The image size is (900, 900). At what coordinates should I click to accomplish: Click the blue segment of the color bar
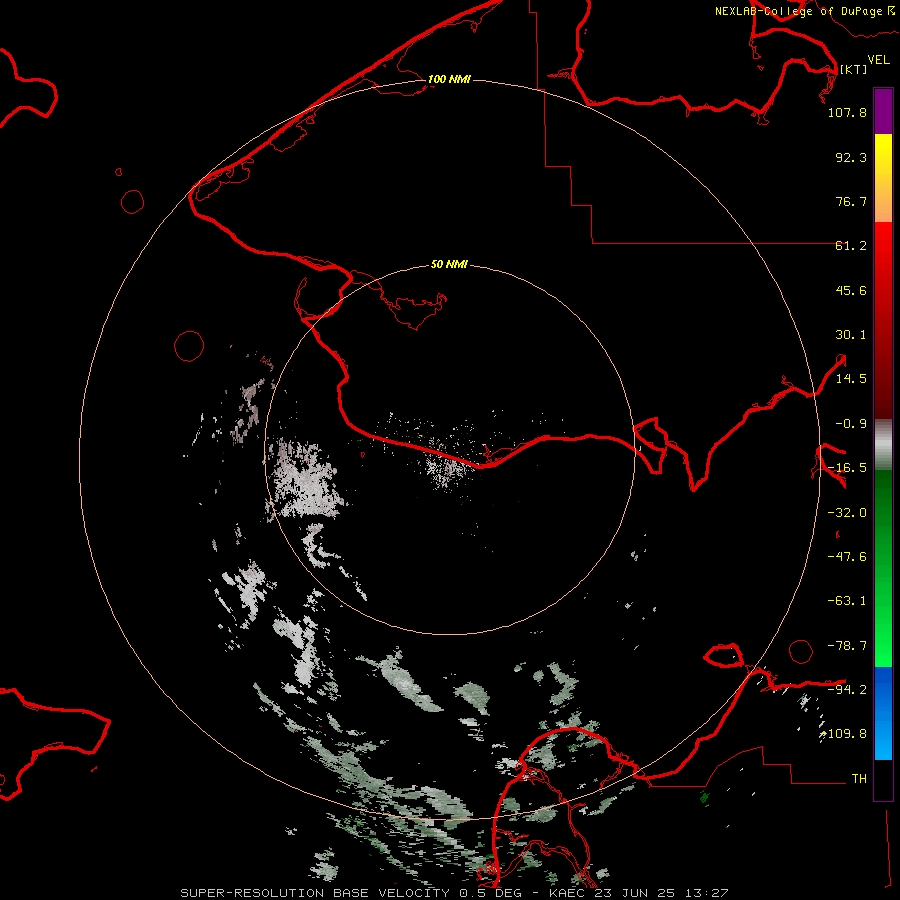tap(883, 712)
